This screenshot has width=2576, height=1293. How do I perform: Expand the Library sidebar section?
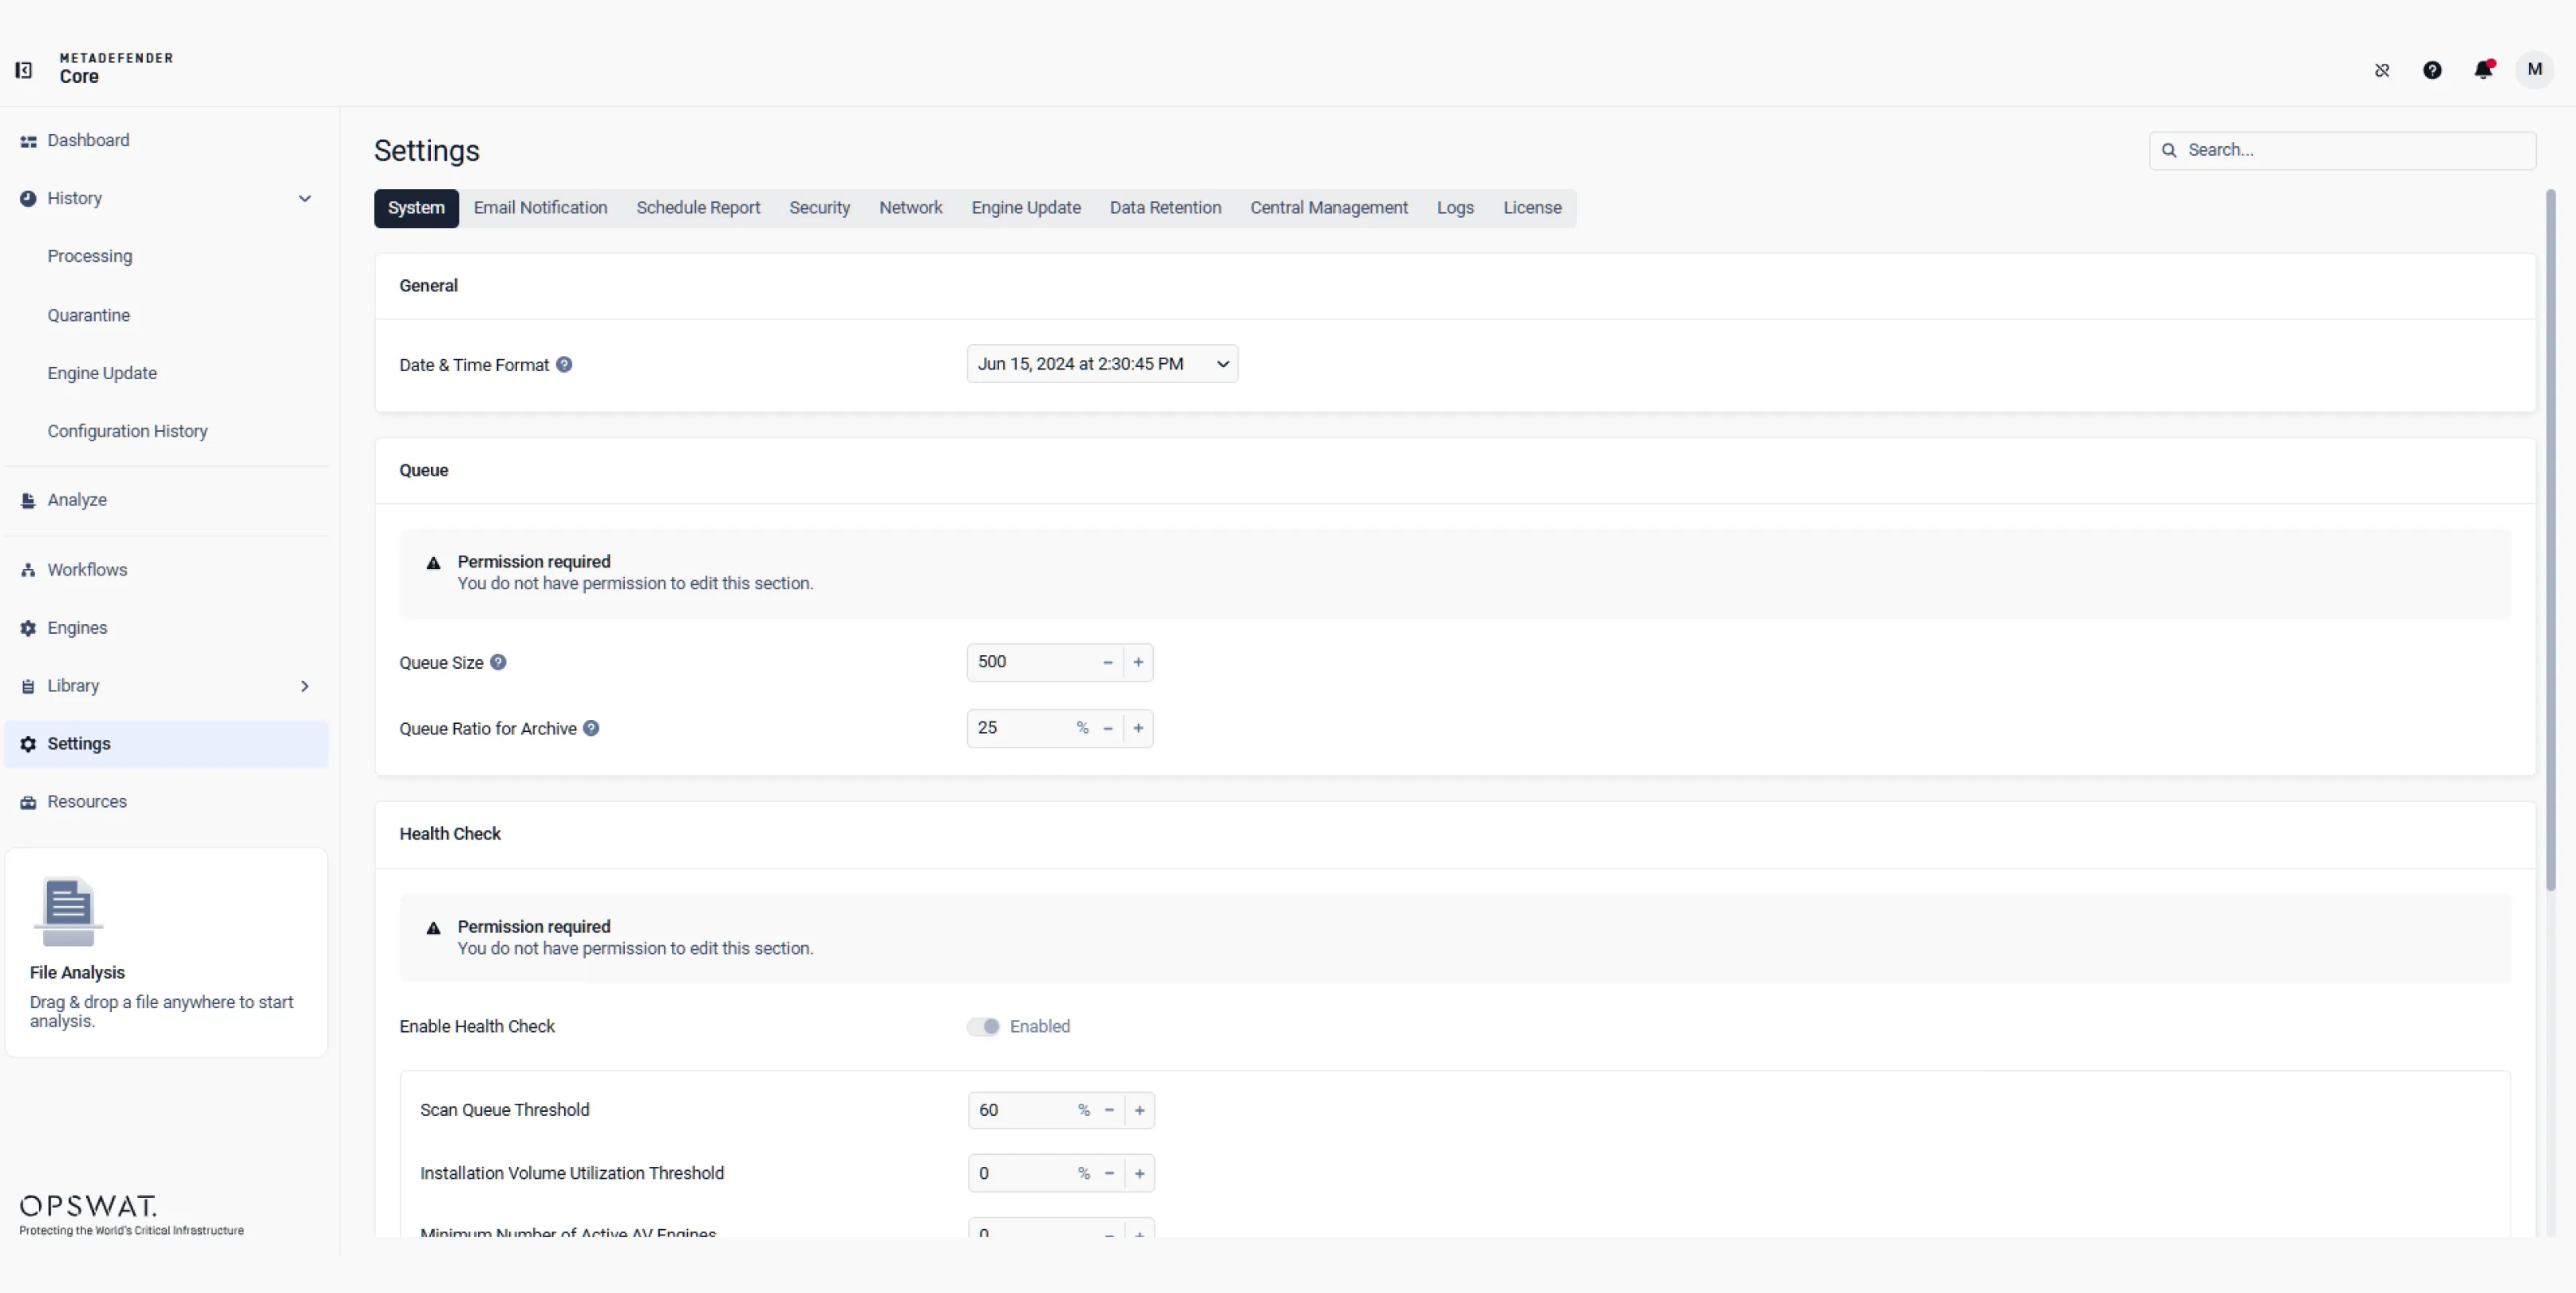click(304, 686)
